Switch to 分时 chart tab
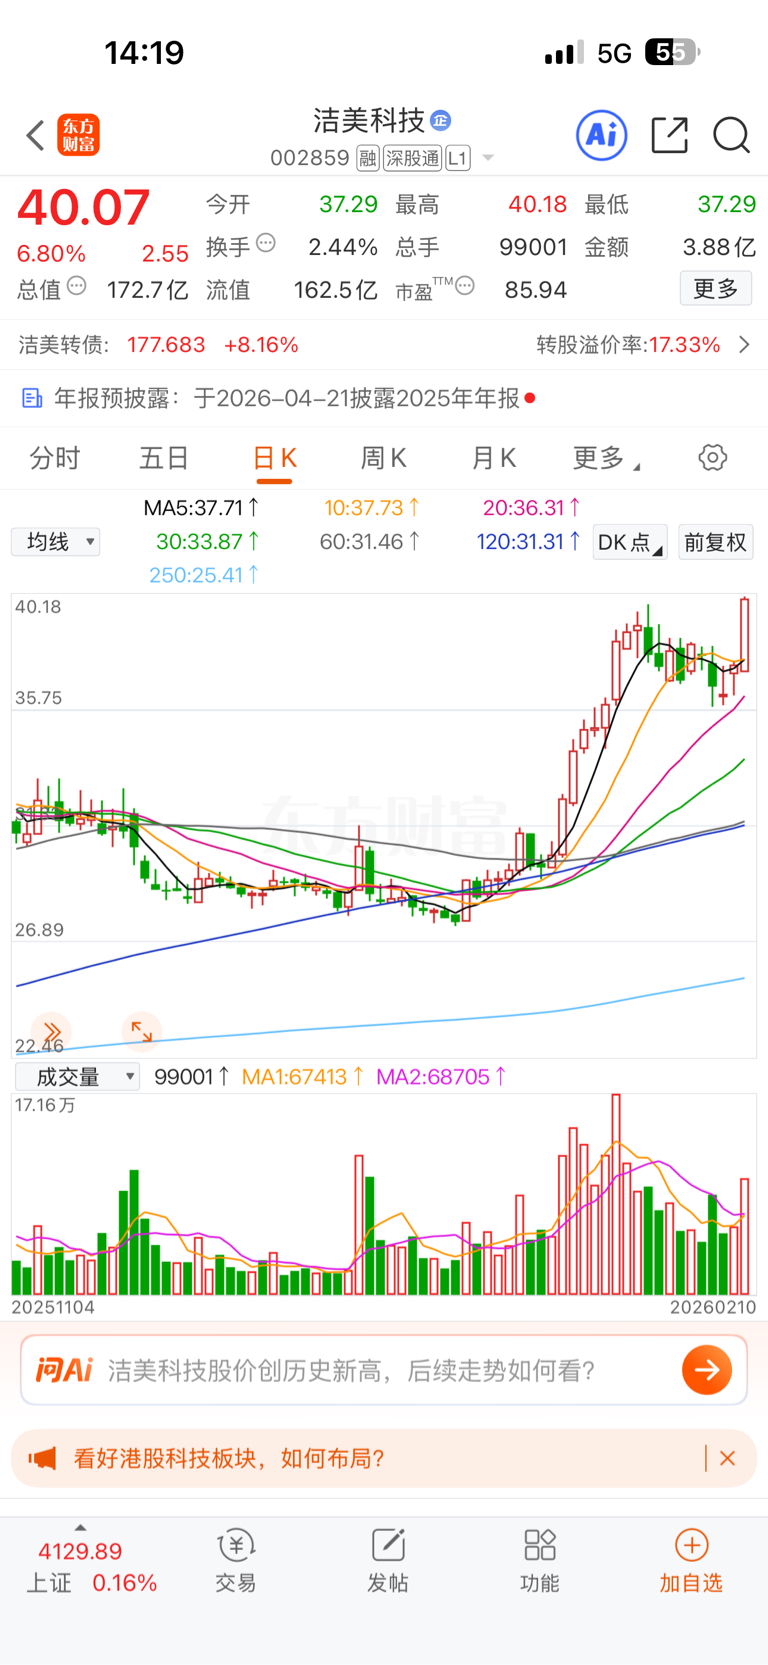Screen dimensions: 768x1665 point(55,458)
